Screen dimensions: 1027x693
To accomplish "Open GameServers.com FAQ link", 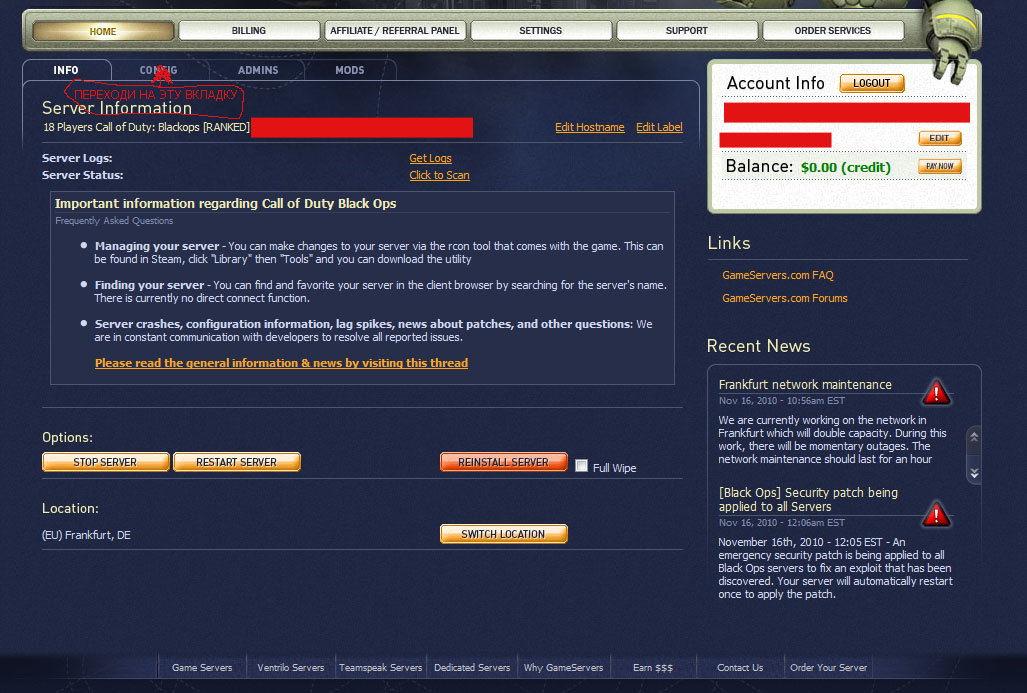I will tap(778, 275).
